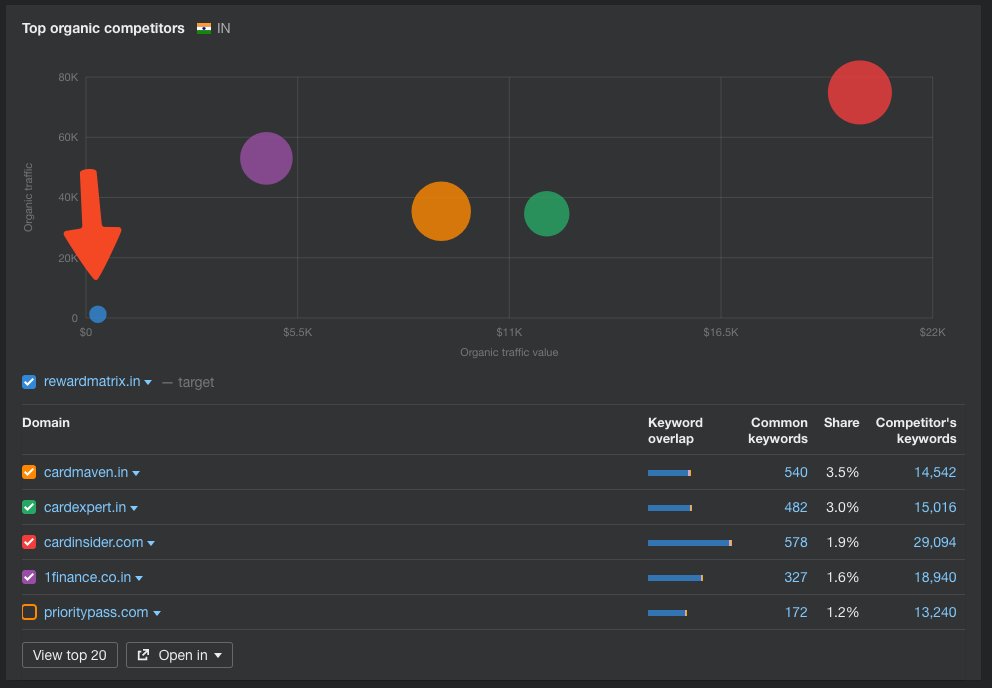Click the Domain column header
Image resolution: width=992 pixels, height=688 pixels.
click(46, 422)
